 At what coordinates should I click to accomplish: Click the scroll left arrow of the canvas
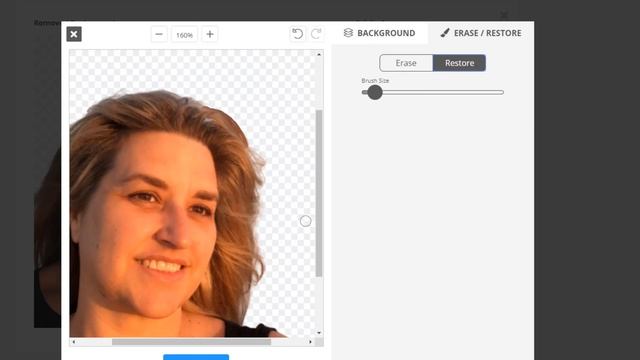(73, 342)
